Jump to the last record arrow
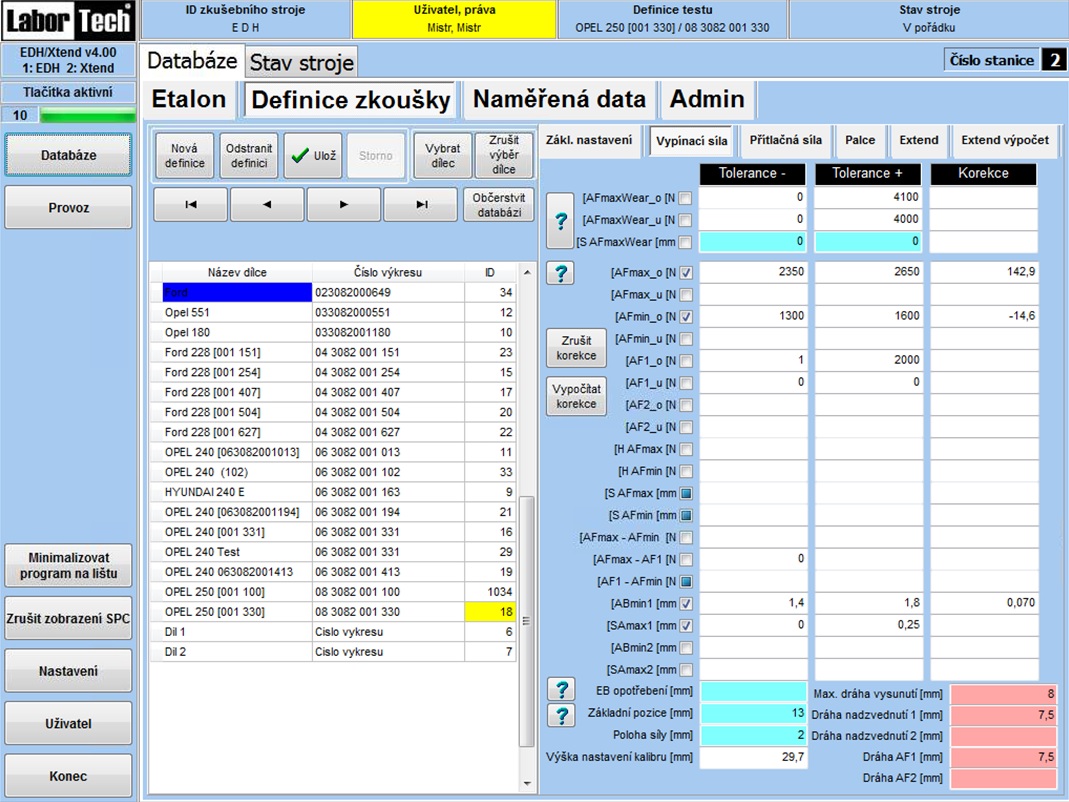1069x802 pixels. 421,205
